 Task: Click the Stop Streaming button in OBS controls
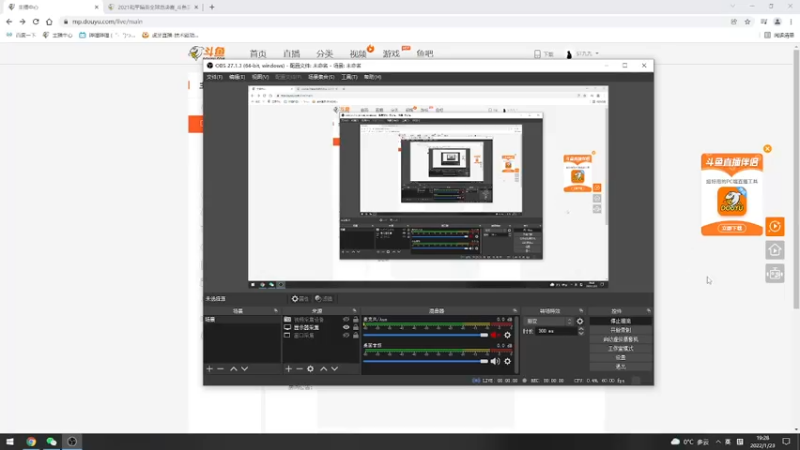(x=620, y=321)
